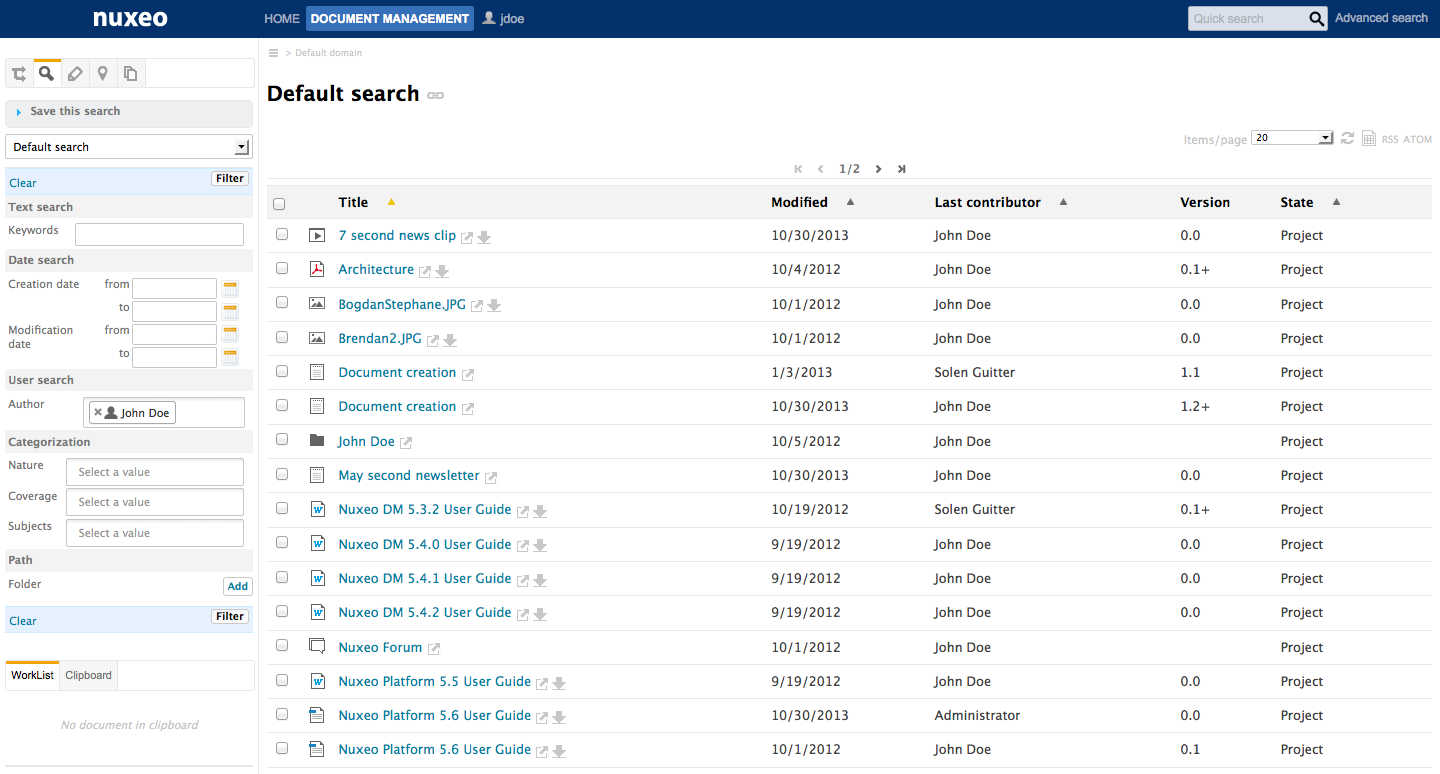Select Brendan2.JPG row checkbox

point(282,337)
